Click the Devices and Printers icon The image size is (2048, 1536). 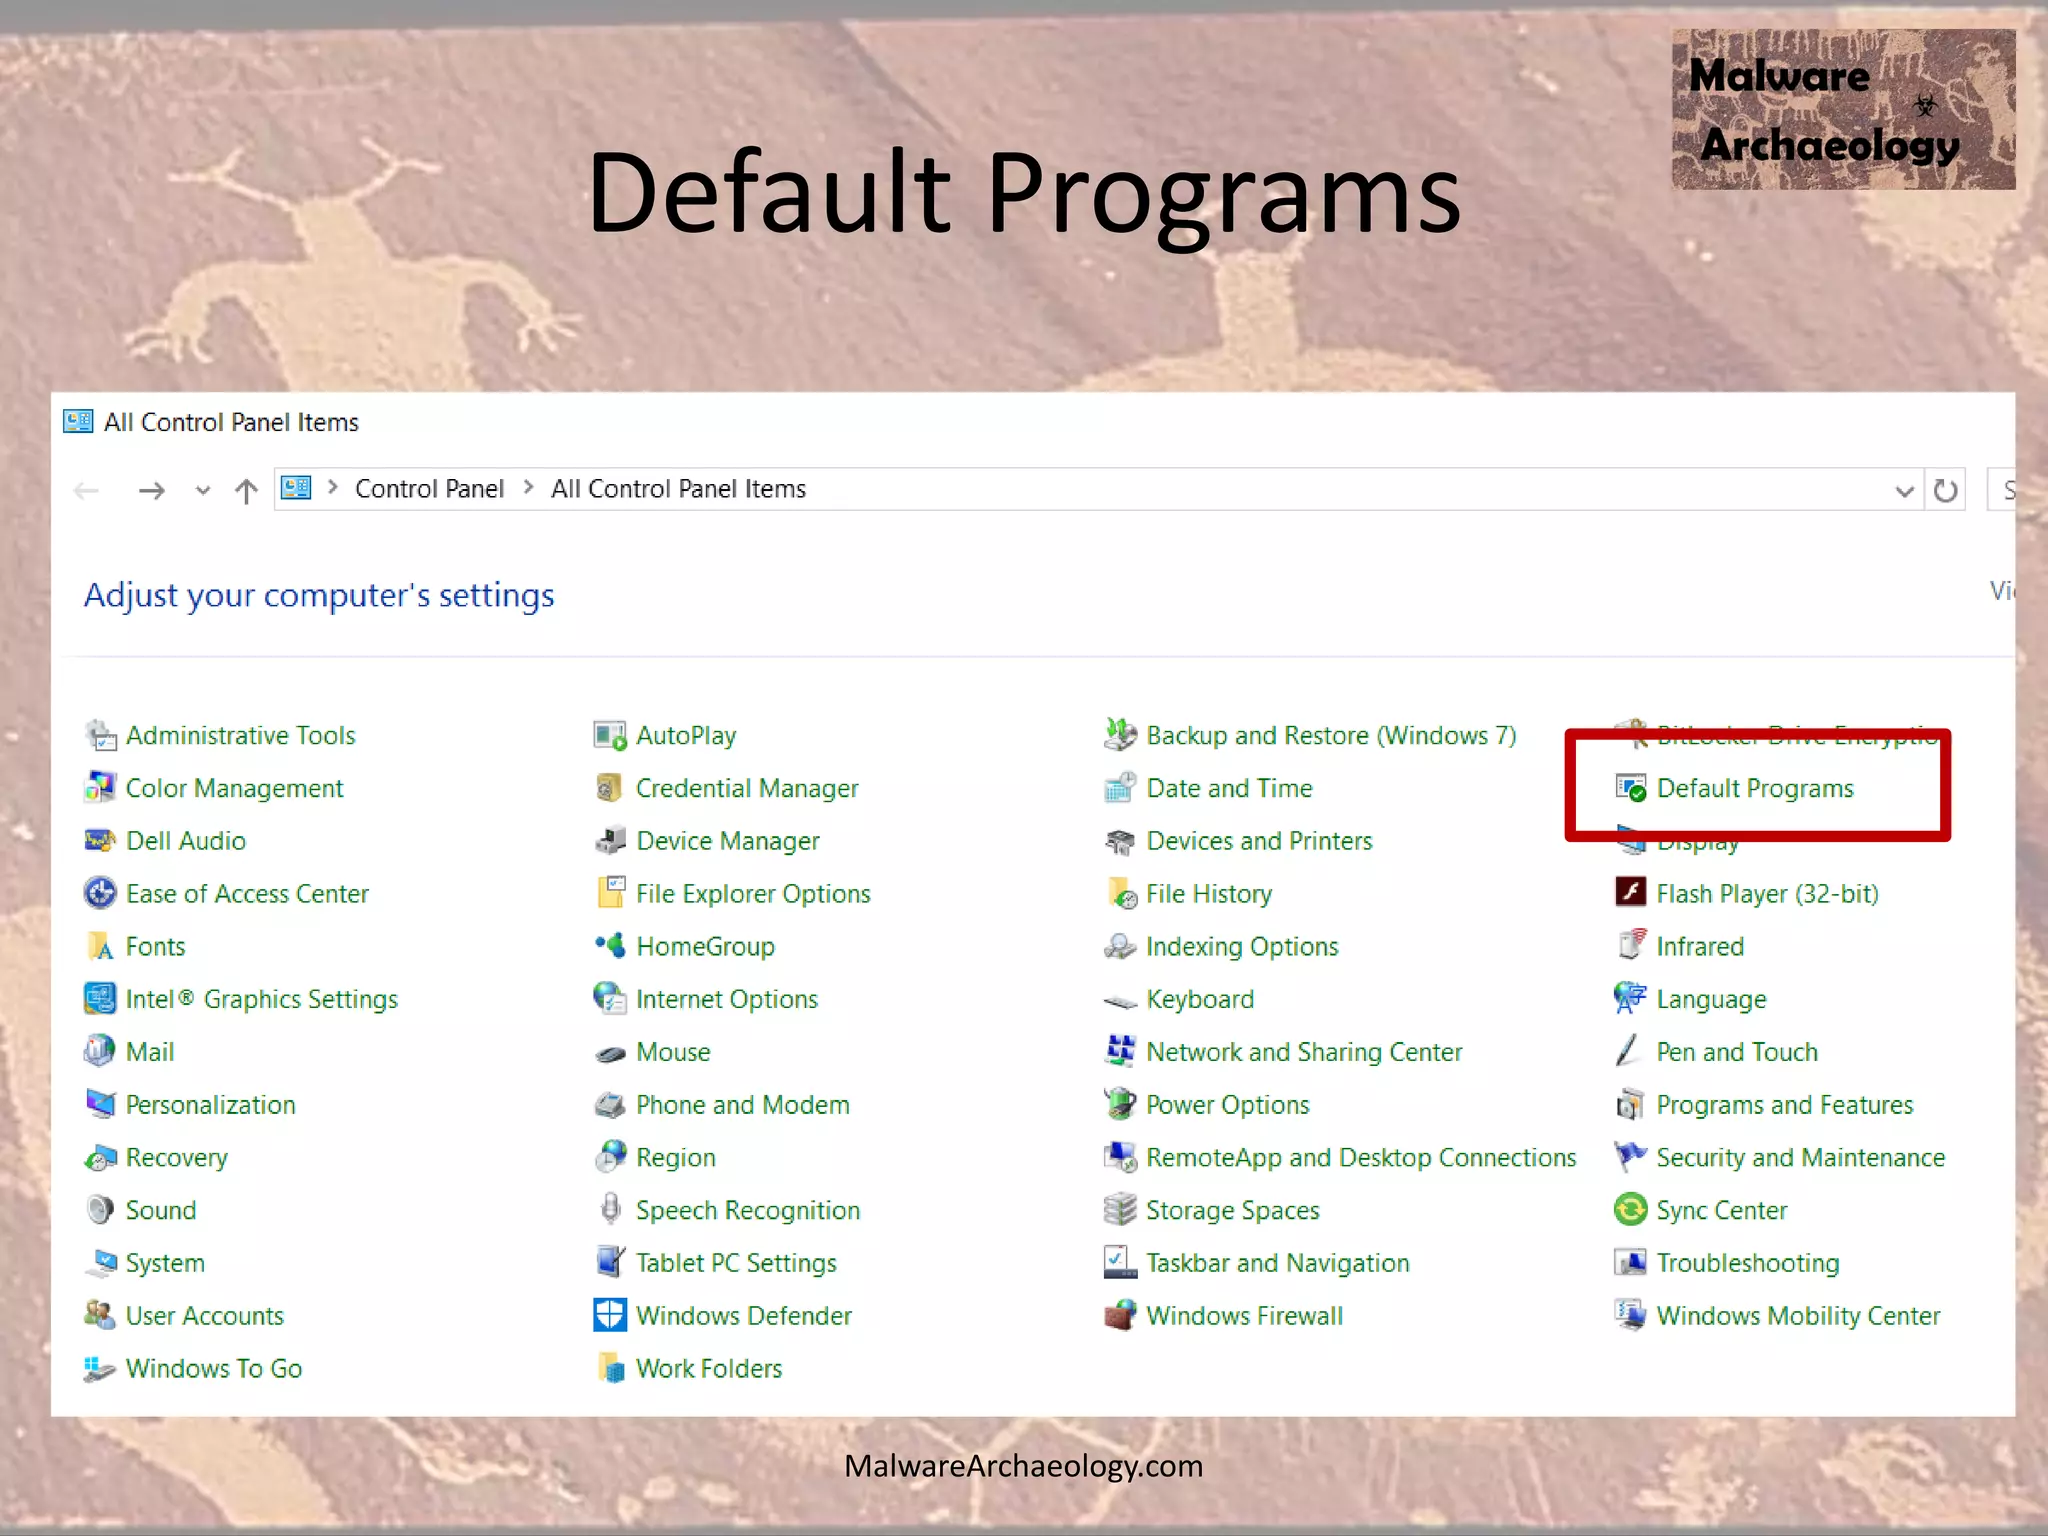[1120, 841]
